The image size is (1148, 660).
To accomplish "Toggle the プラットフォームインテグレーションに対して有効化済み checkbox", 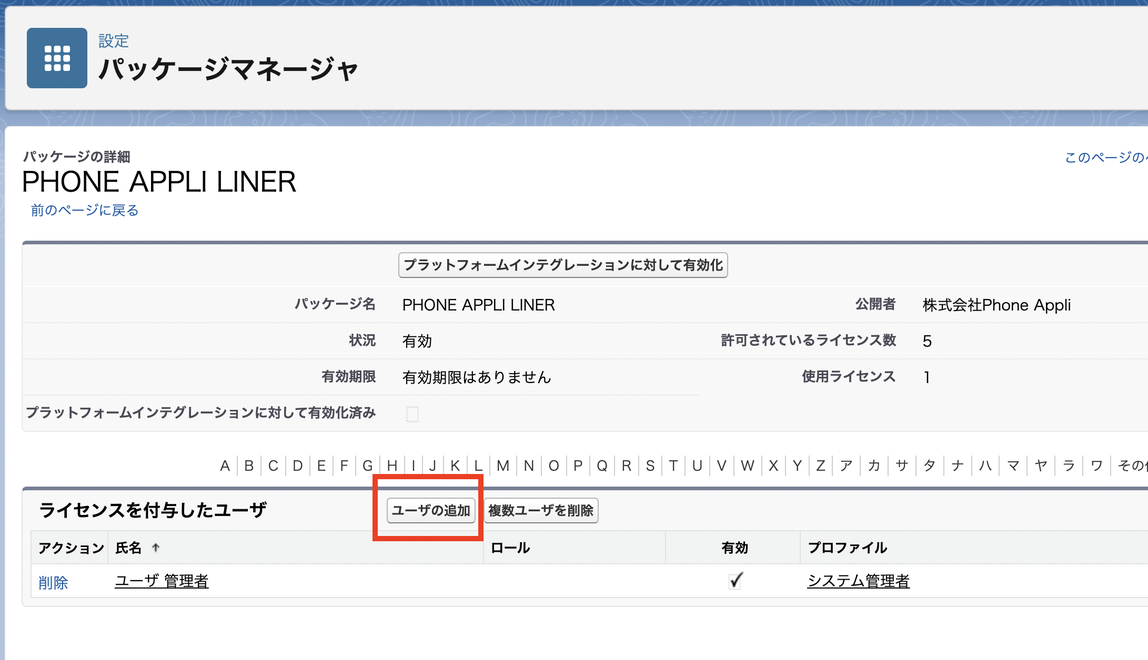I will [412, 414].
